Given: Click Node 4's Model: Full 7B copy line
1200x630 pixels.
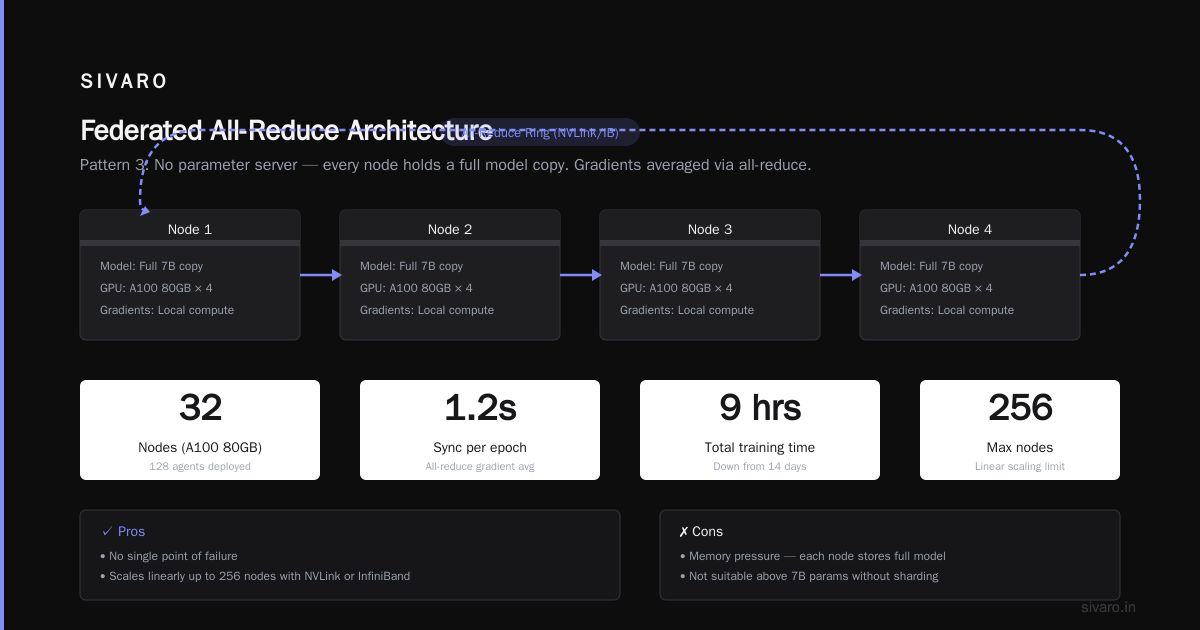Looking at the screenshot, I should 931,266.
